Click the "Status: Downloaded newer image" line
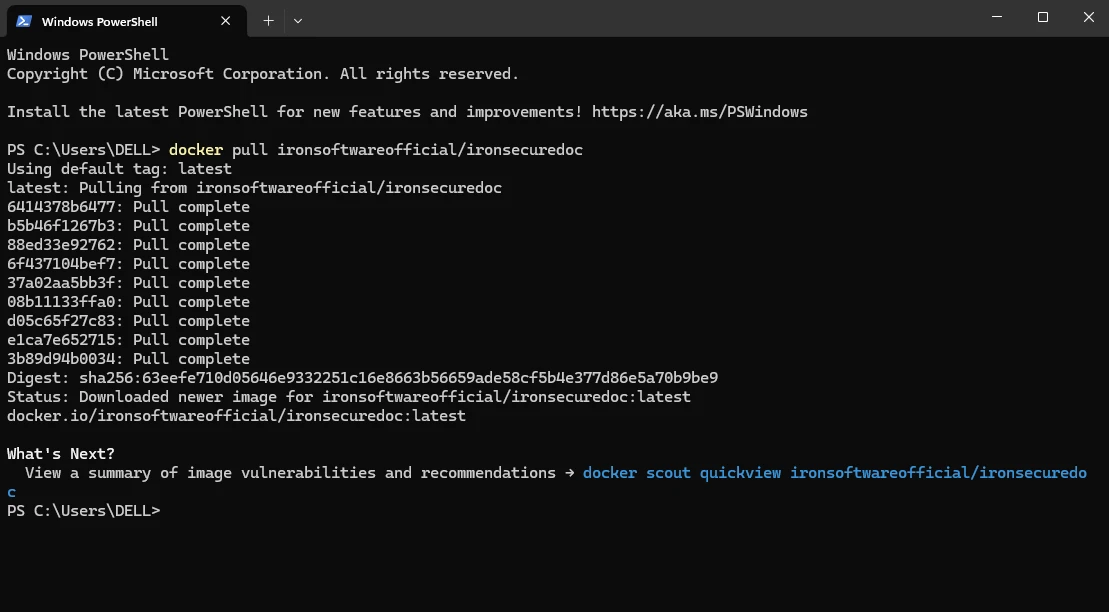Screen dimensions: 1109x612 pyautogui.click(x=348, y=397)
